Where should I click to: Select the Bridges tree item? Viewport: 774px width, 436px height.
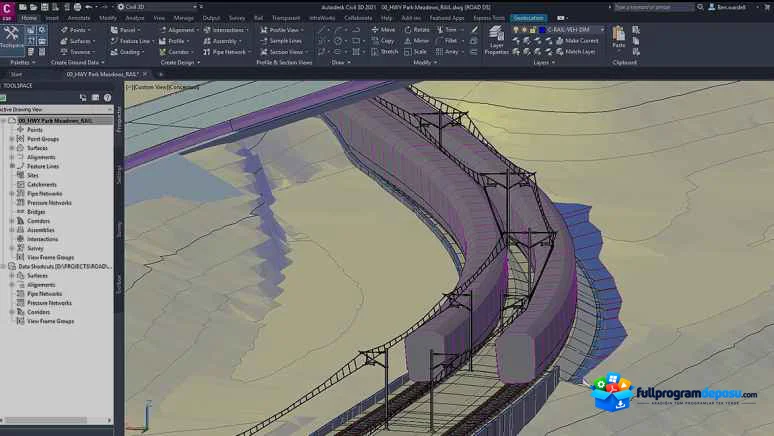(x=36, y=212)
